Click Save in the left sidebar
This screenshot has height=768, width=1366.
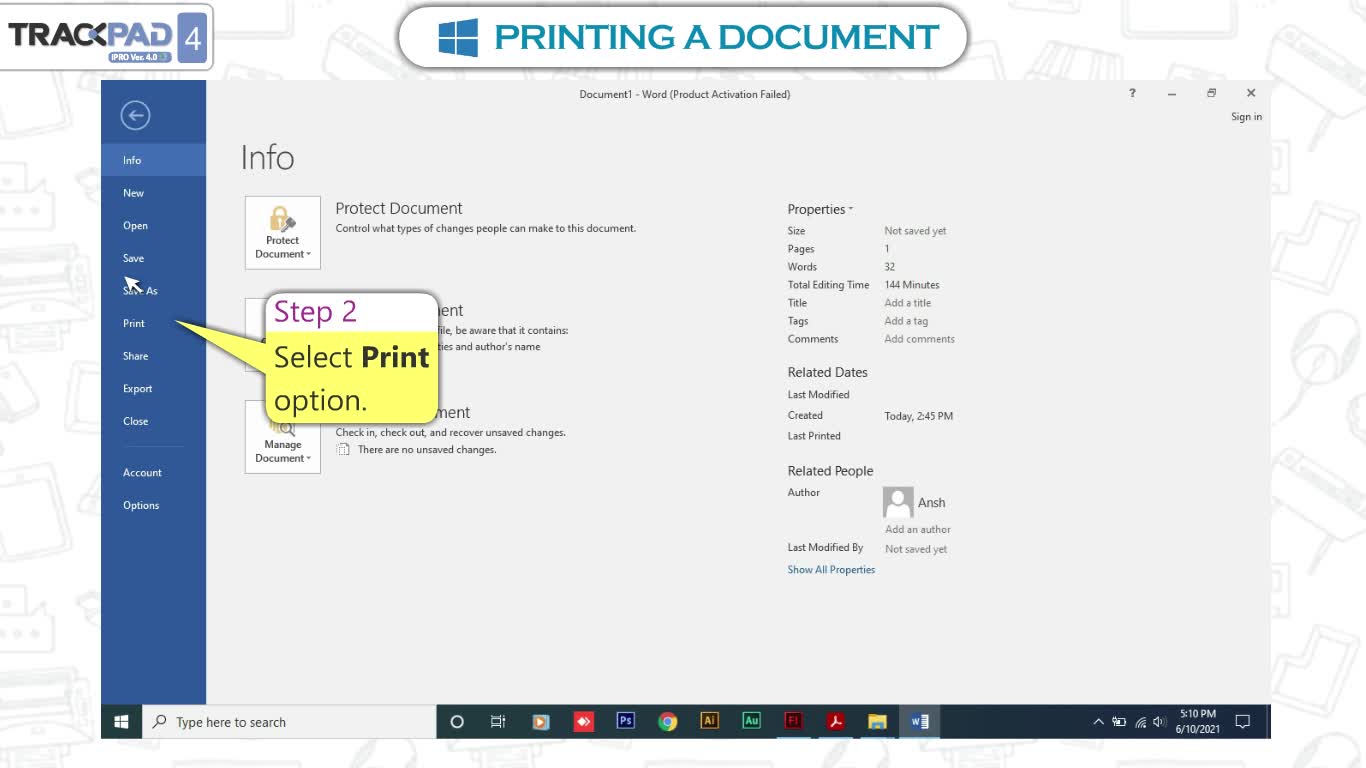[x=153, y=258]
